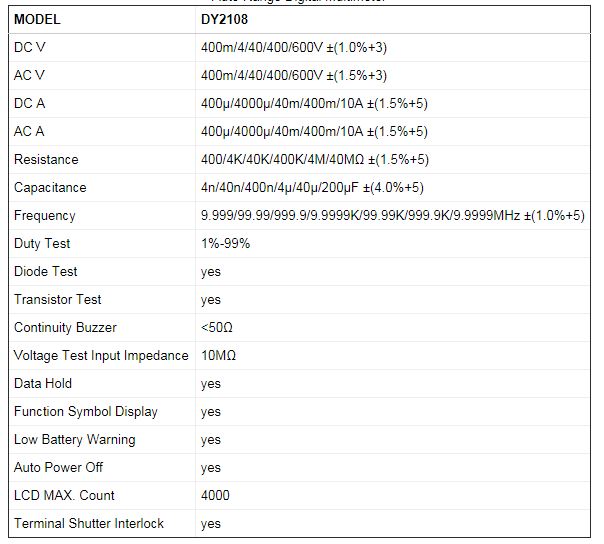Select the Diode Test label

click(45, 271)
